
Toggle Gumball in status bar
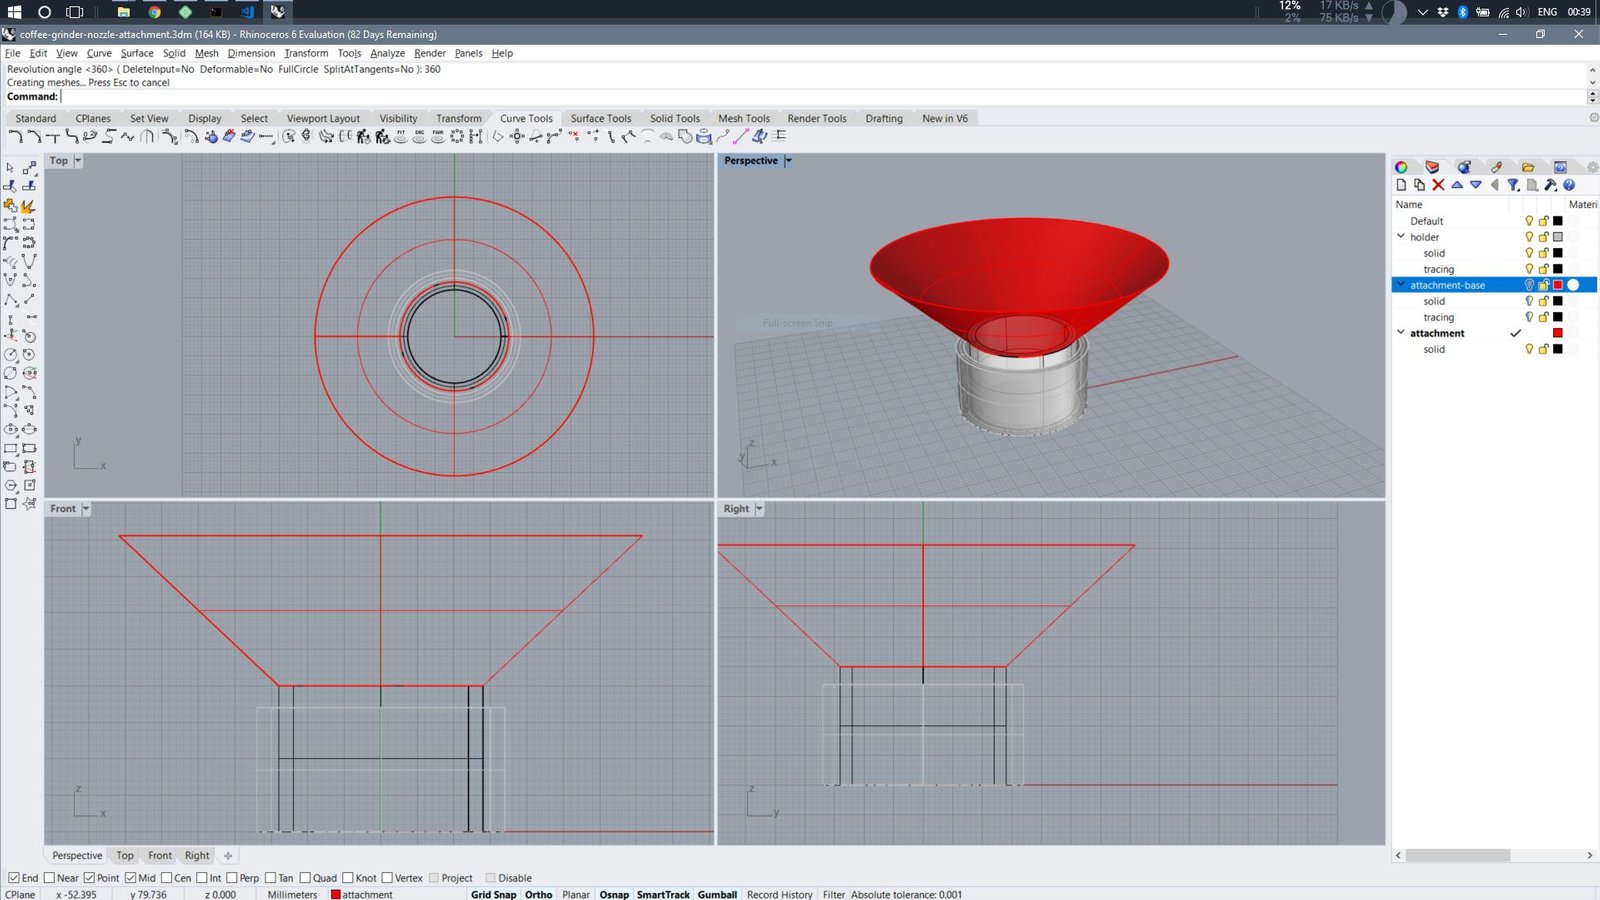pos(717,894)
